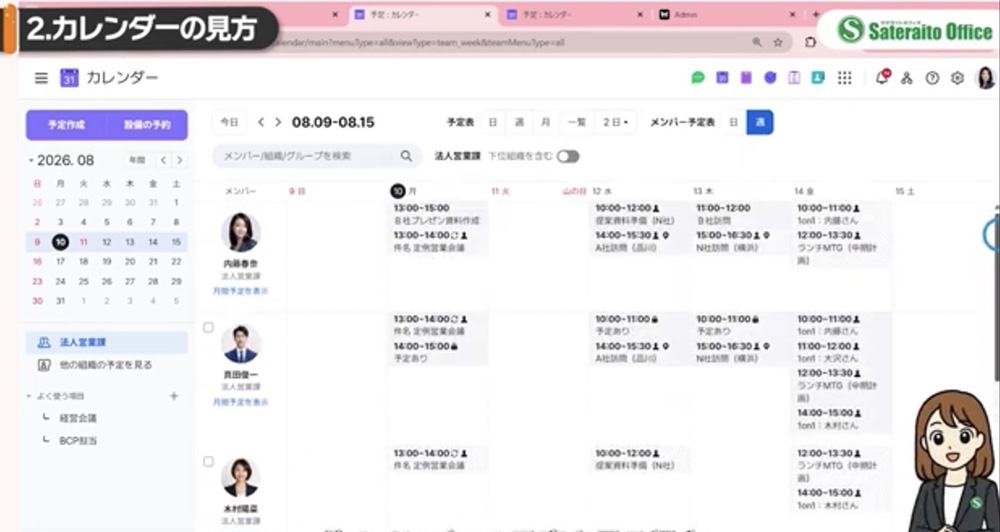1000x532 pixels.
Task: Click the 年間 button
Action: click(137, 160)
